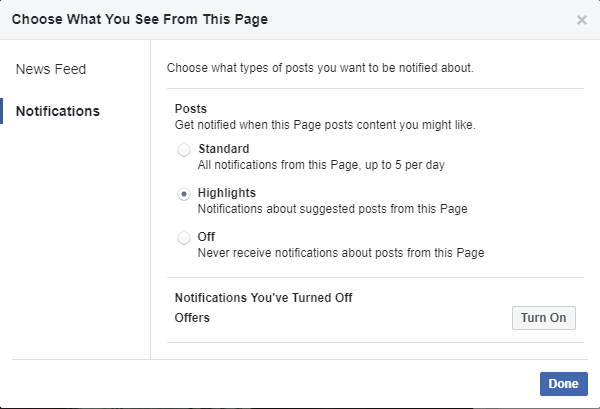Image resolution: width=600 pixels, height=409 pixels.
Task: Click the Offers item text
Action: (x=193, y=318)
